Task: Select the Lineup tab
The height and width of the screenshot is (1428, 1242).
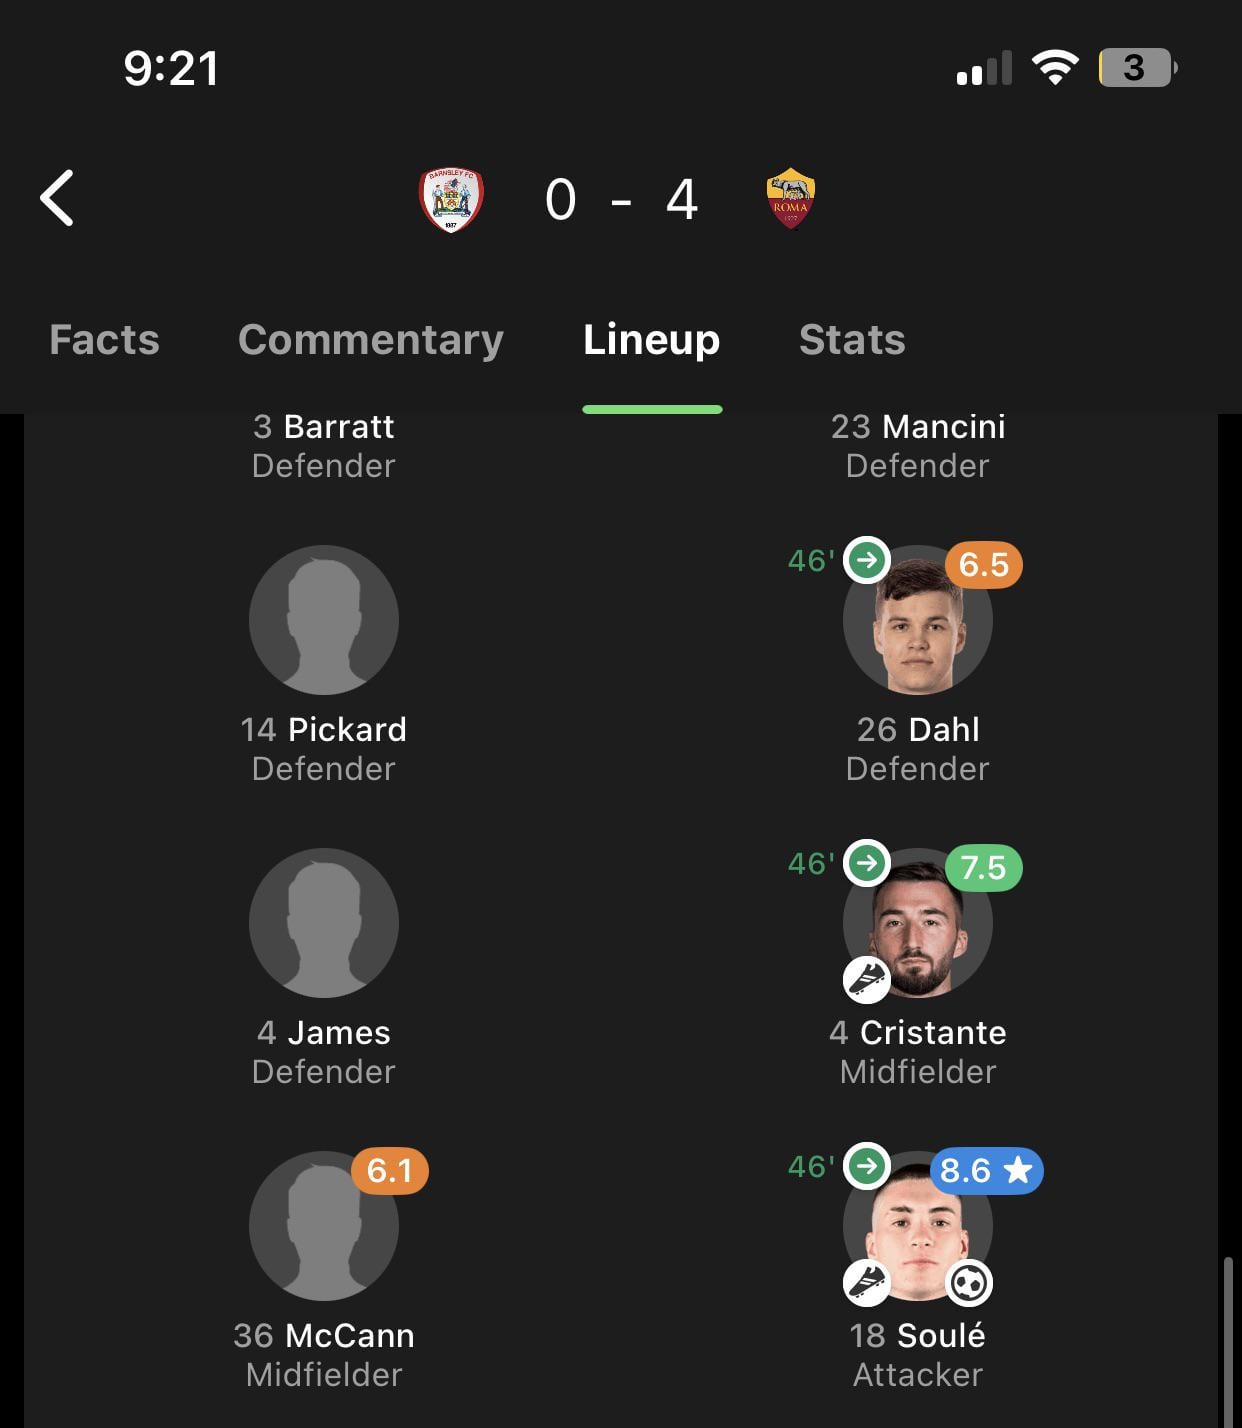Action: coord(652,340)
